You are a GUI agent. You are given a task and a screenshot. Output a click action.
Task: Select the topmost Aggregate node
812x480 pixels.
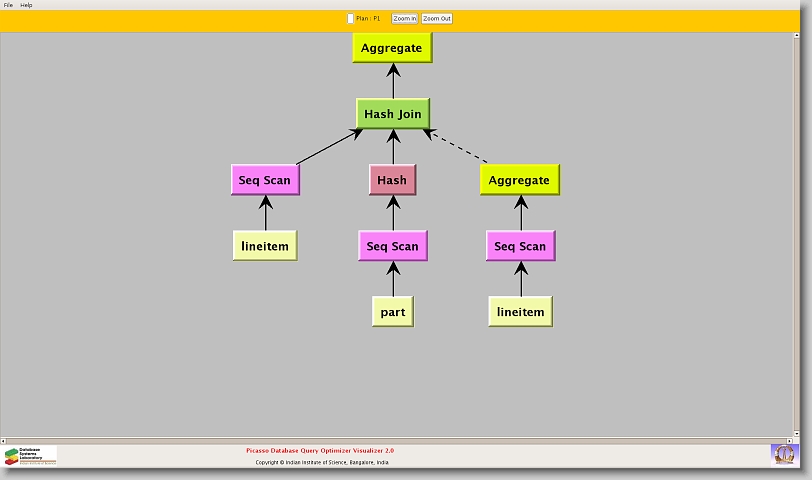(392, 47)
